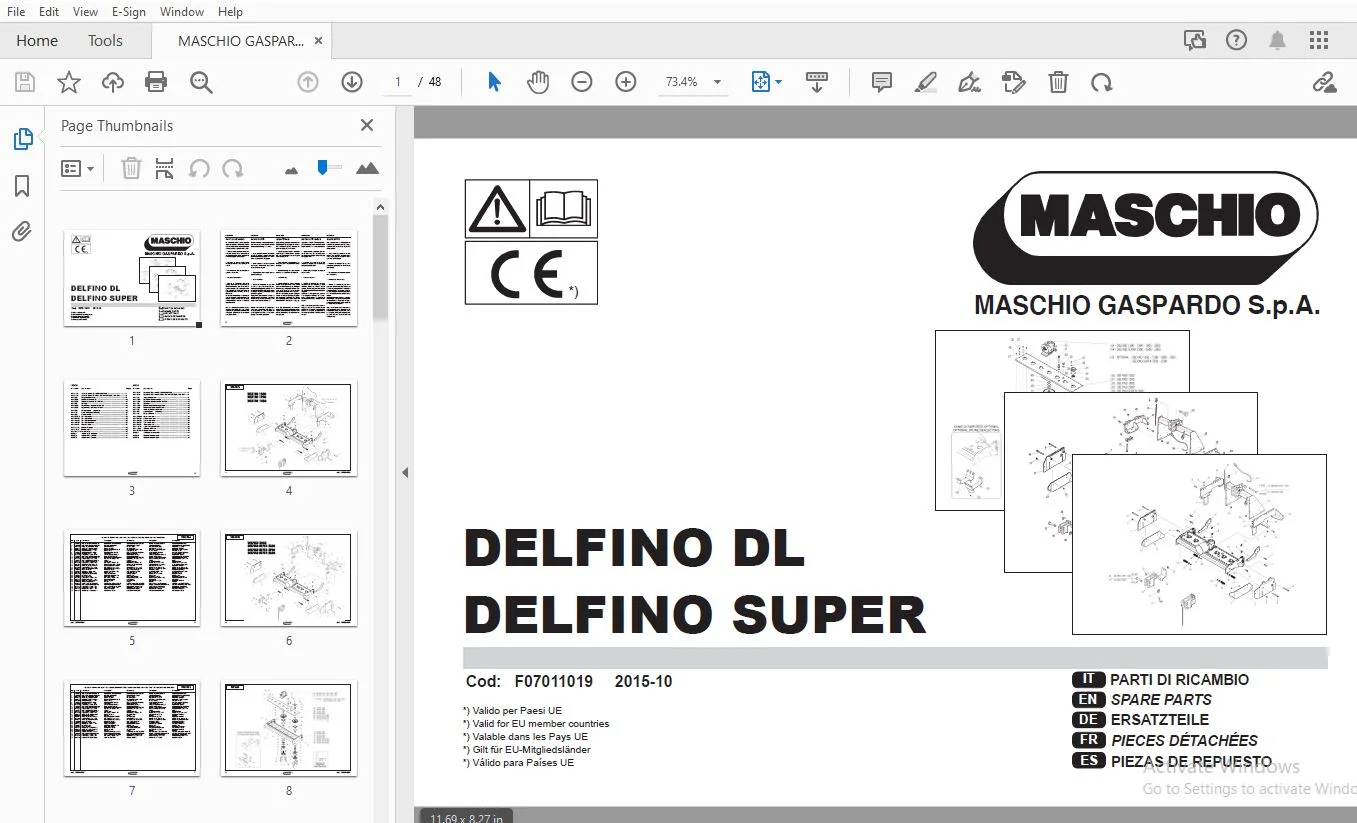Open the Help question mark icon
Screen dimensions: 1357x823
tap(1237, 41)
